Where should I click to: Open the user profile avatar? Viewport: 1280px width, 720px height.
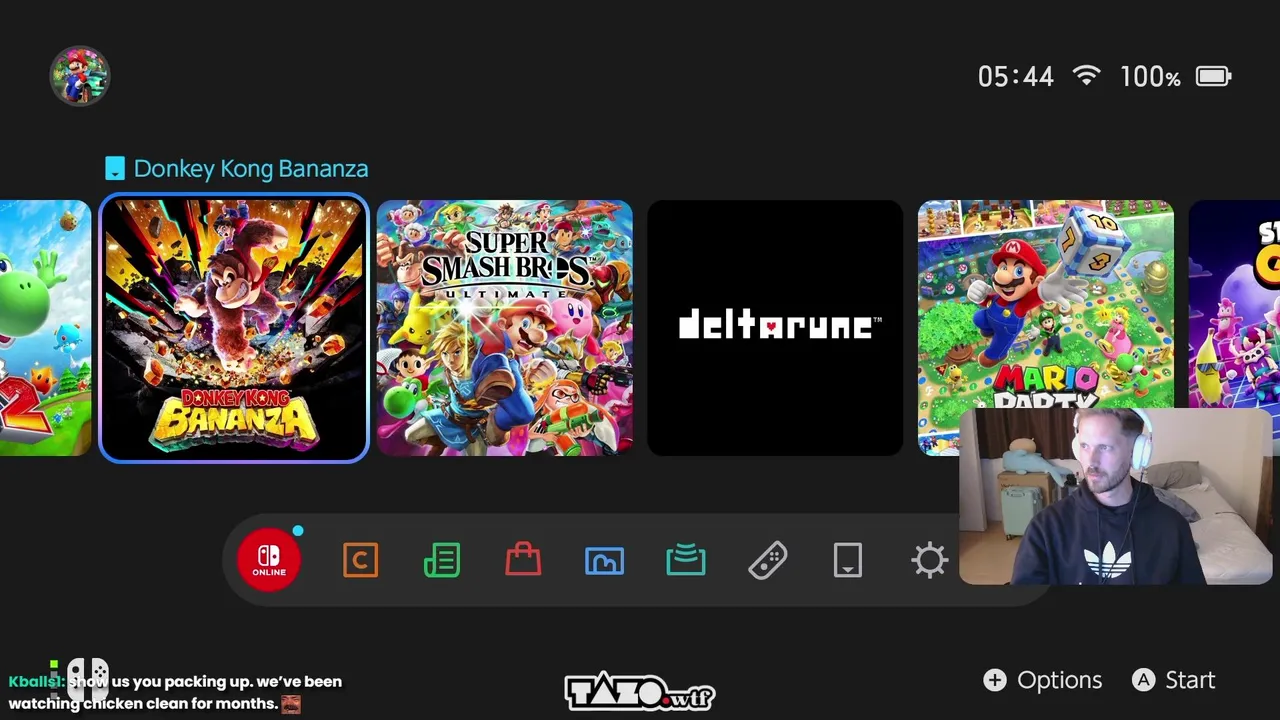(80, 75)
